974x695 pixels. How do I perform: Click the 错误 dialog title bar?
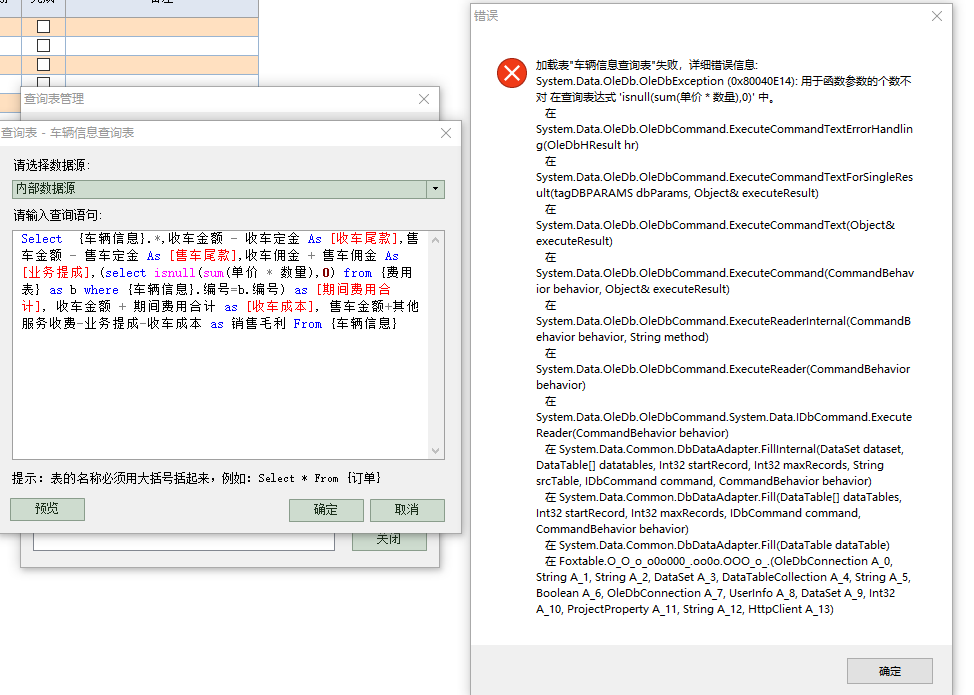coord(700,16)
